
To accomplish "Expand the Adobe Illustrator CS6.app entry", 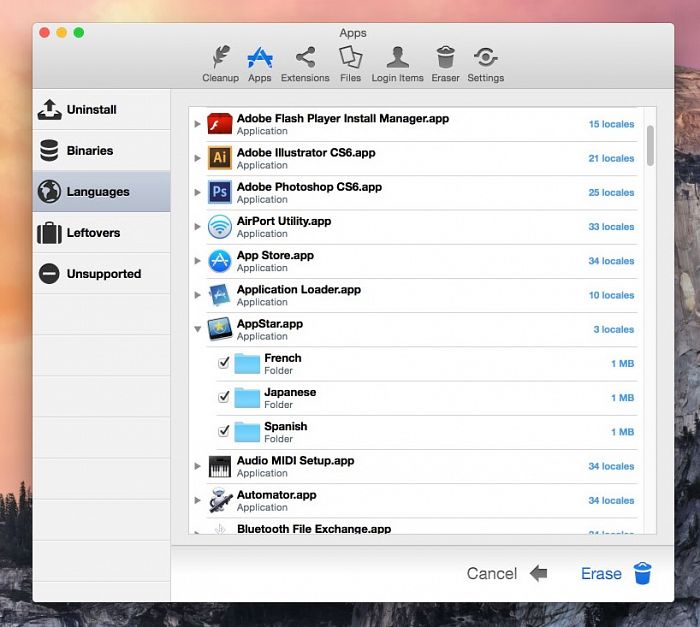I will (x=197, y=158).
